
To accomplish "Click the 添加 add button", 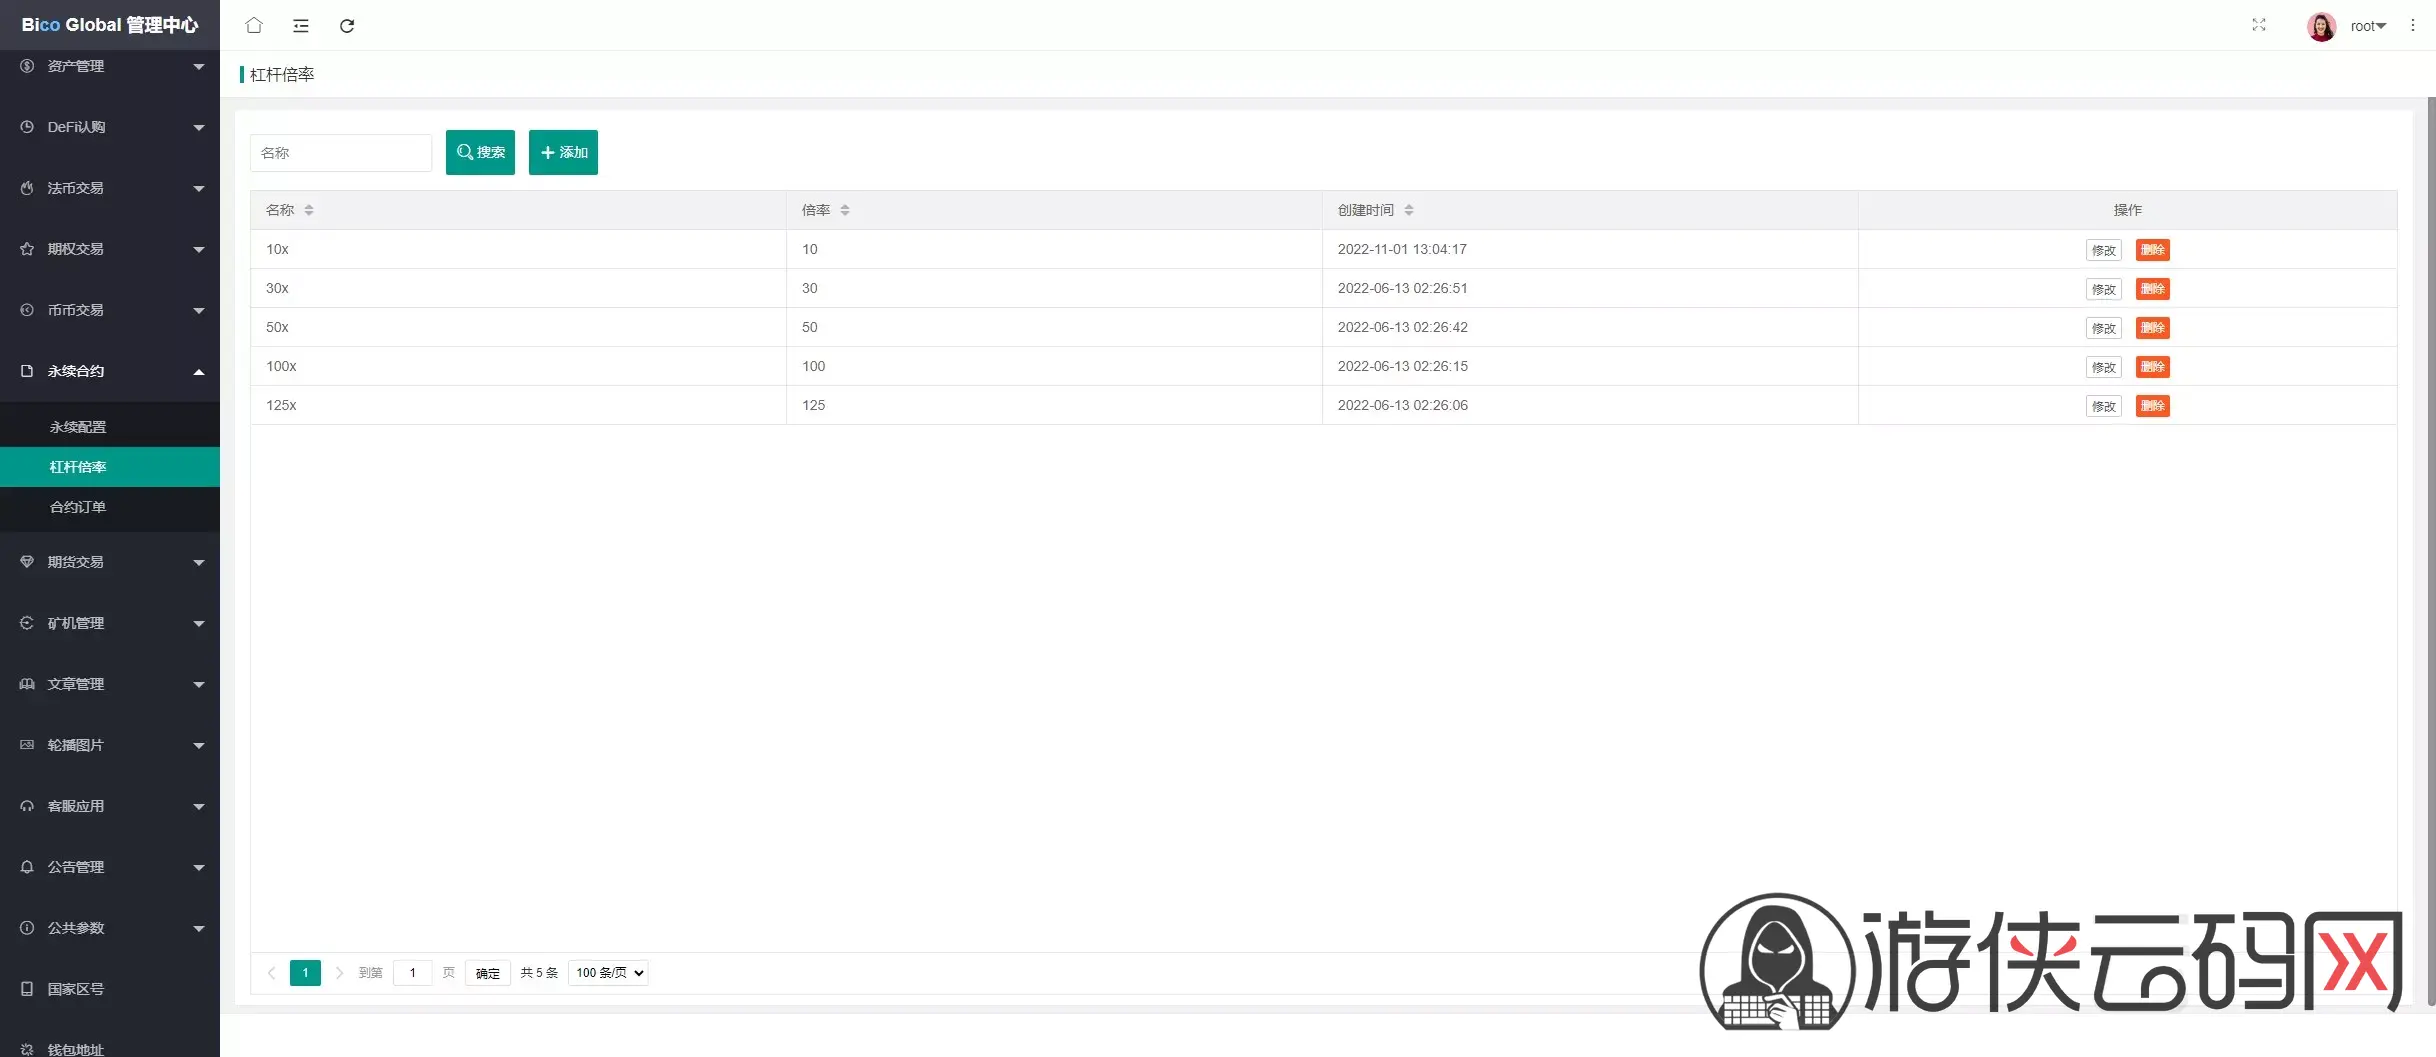I will 563,152.
